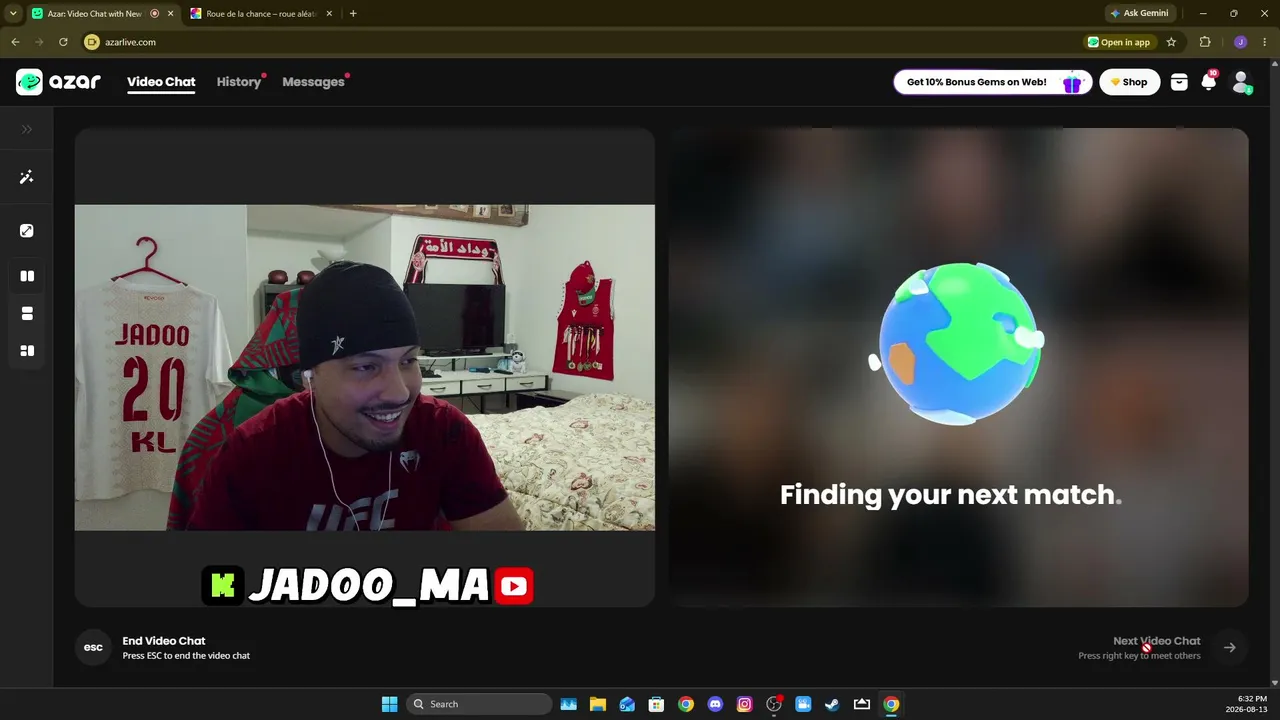1280x720 pixels.
Task: Close the Azar Video Chat browser tab
Action: (170, 14)
